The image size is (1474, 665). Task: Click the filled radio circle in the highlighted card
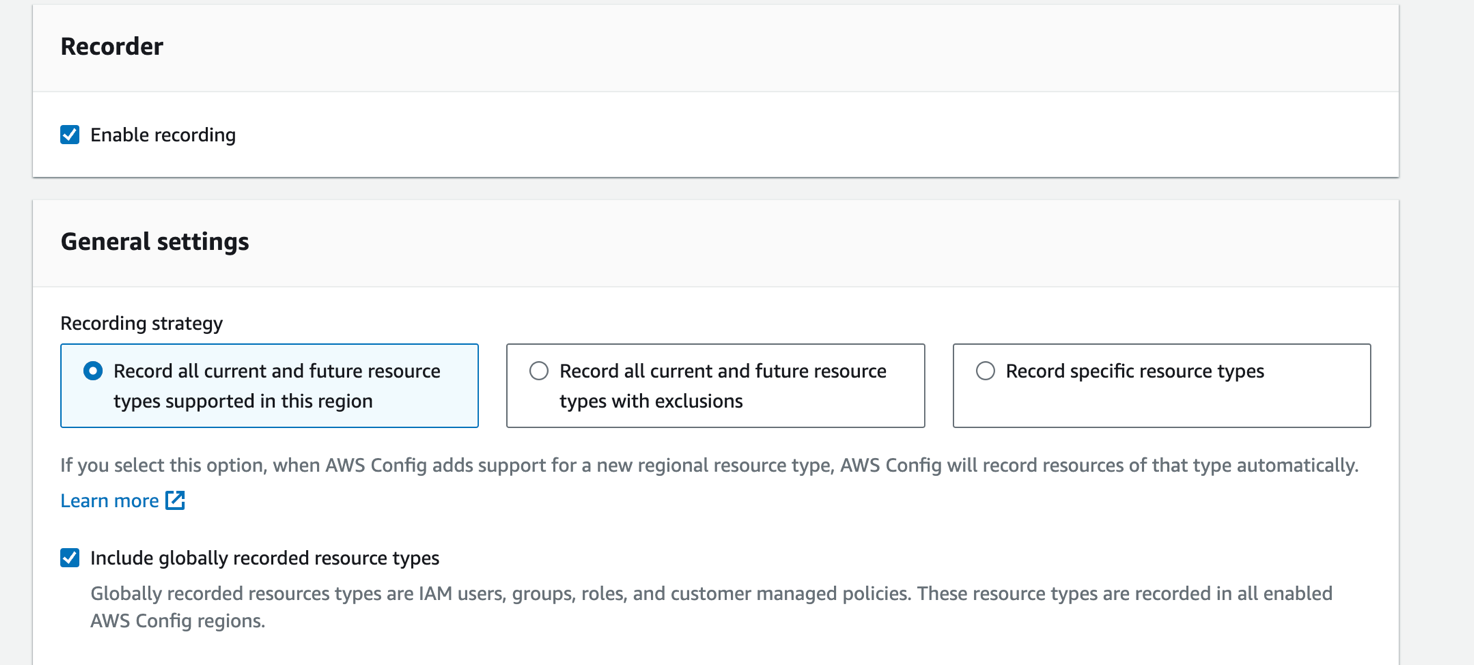(x=92, y=370)
